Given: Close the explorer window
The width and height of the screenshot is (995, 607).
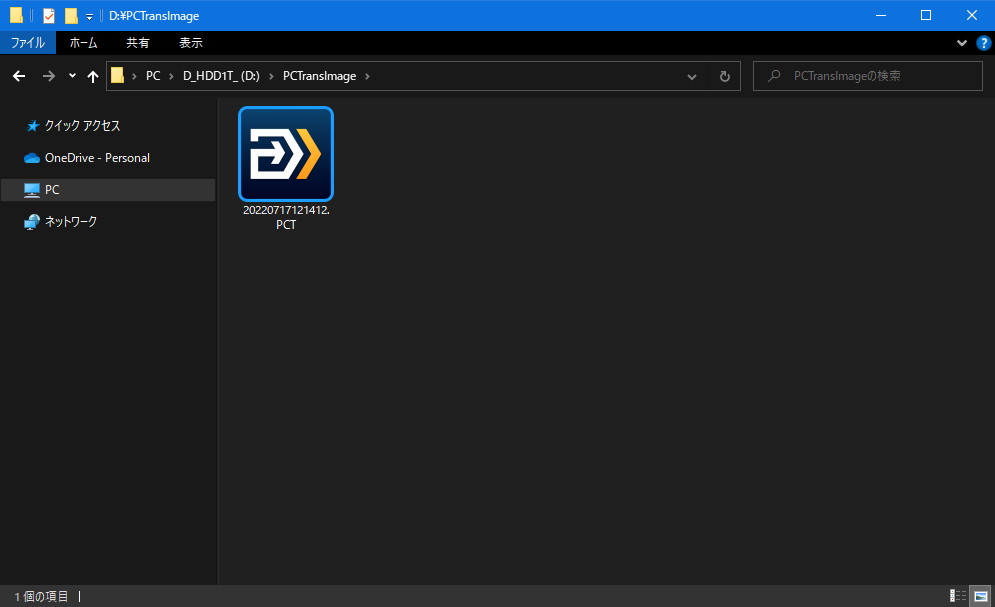Looking at the screenshot, I should 972,15.
